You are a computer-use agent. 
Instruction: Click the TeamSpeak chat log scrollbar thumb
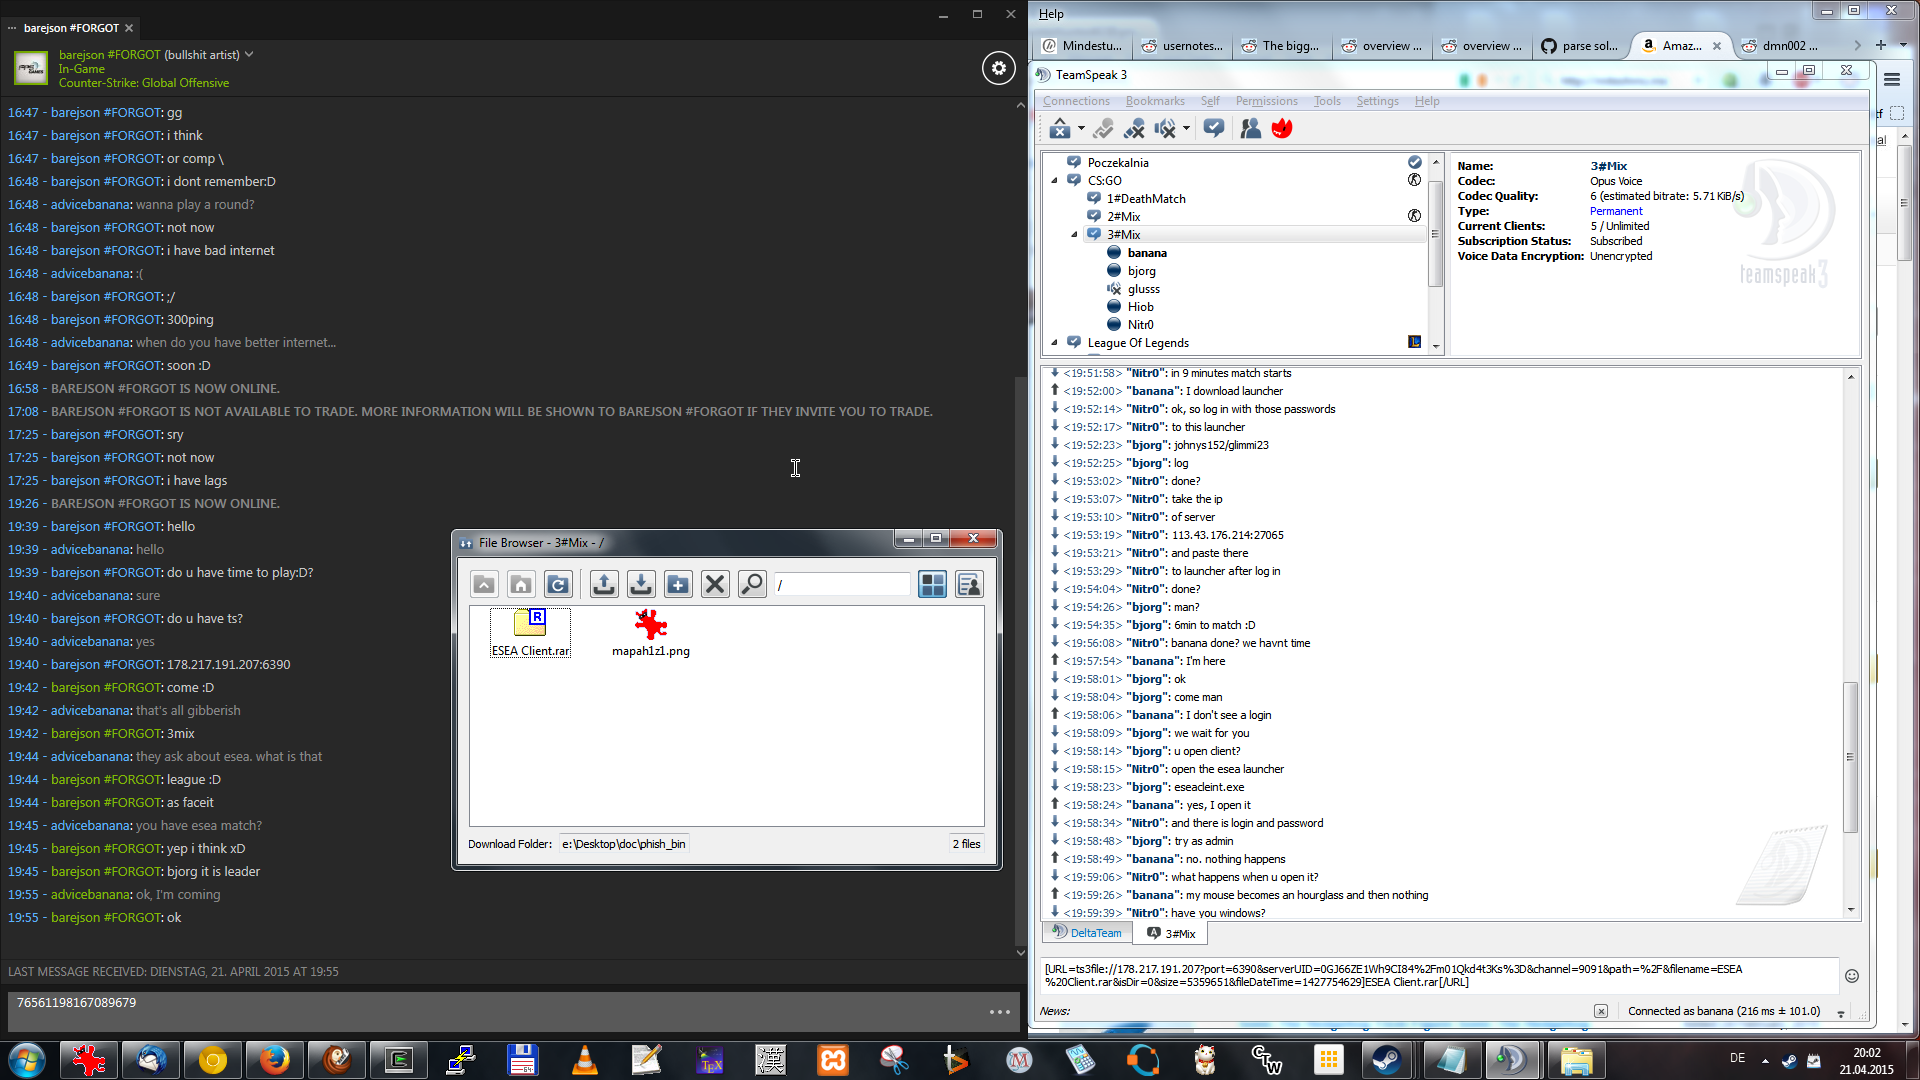coord(1850,757)
